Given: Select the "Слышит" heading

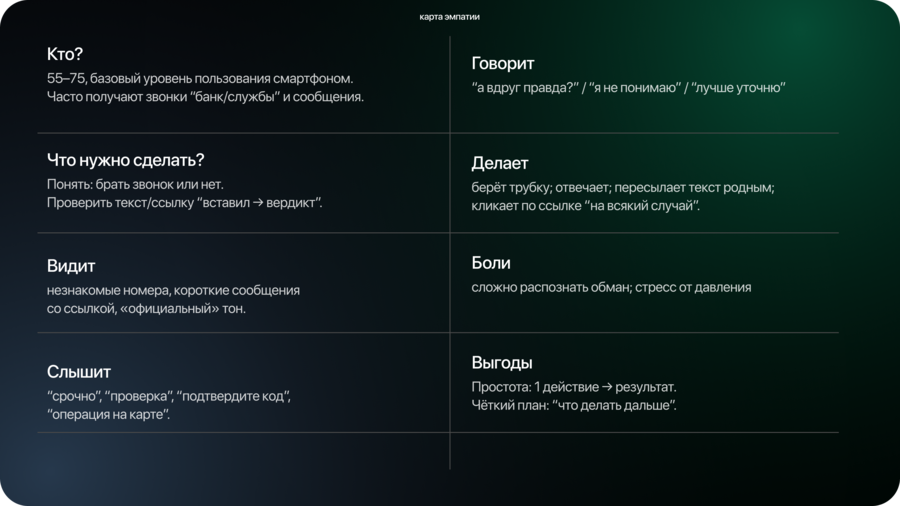Looking at the screenshot, I should [78, 372].
